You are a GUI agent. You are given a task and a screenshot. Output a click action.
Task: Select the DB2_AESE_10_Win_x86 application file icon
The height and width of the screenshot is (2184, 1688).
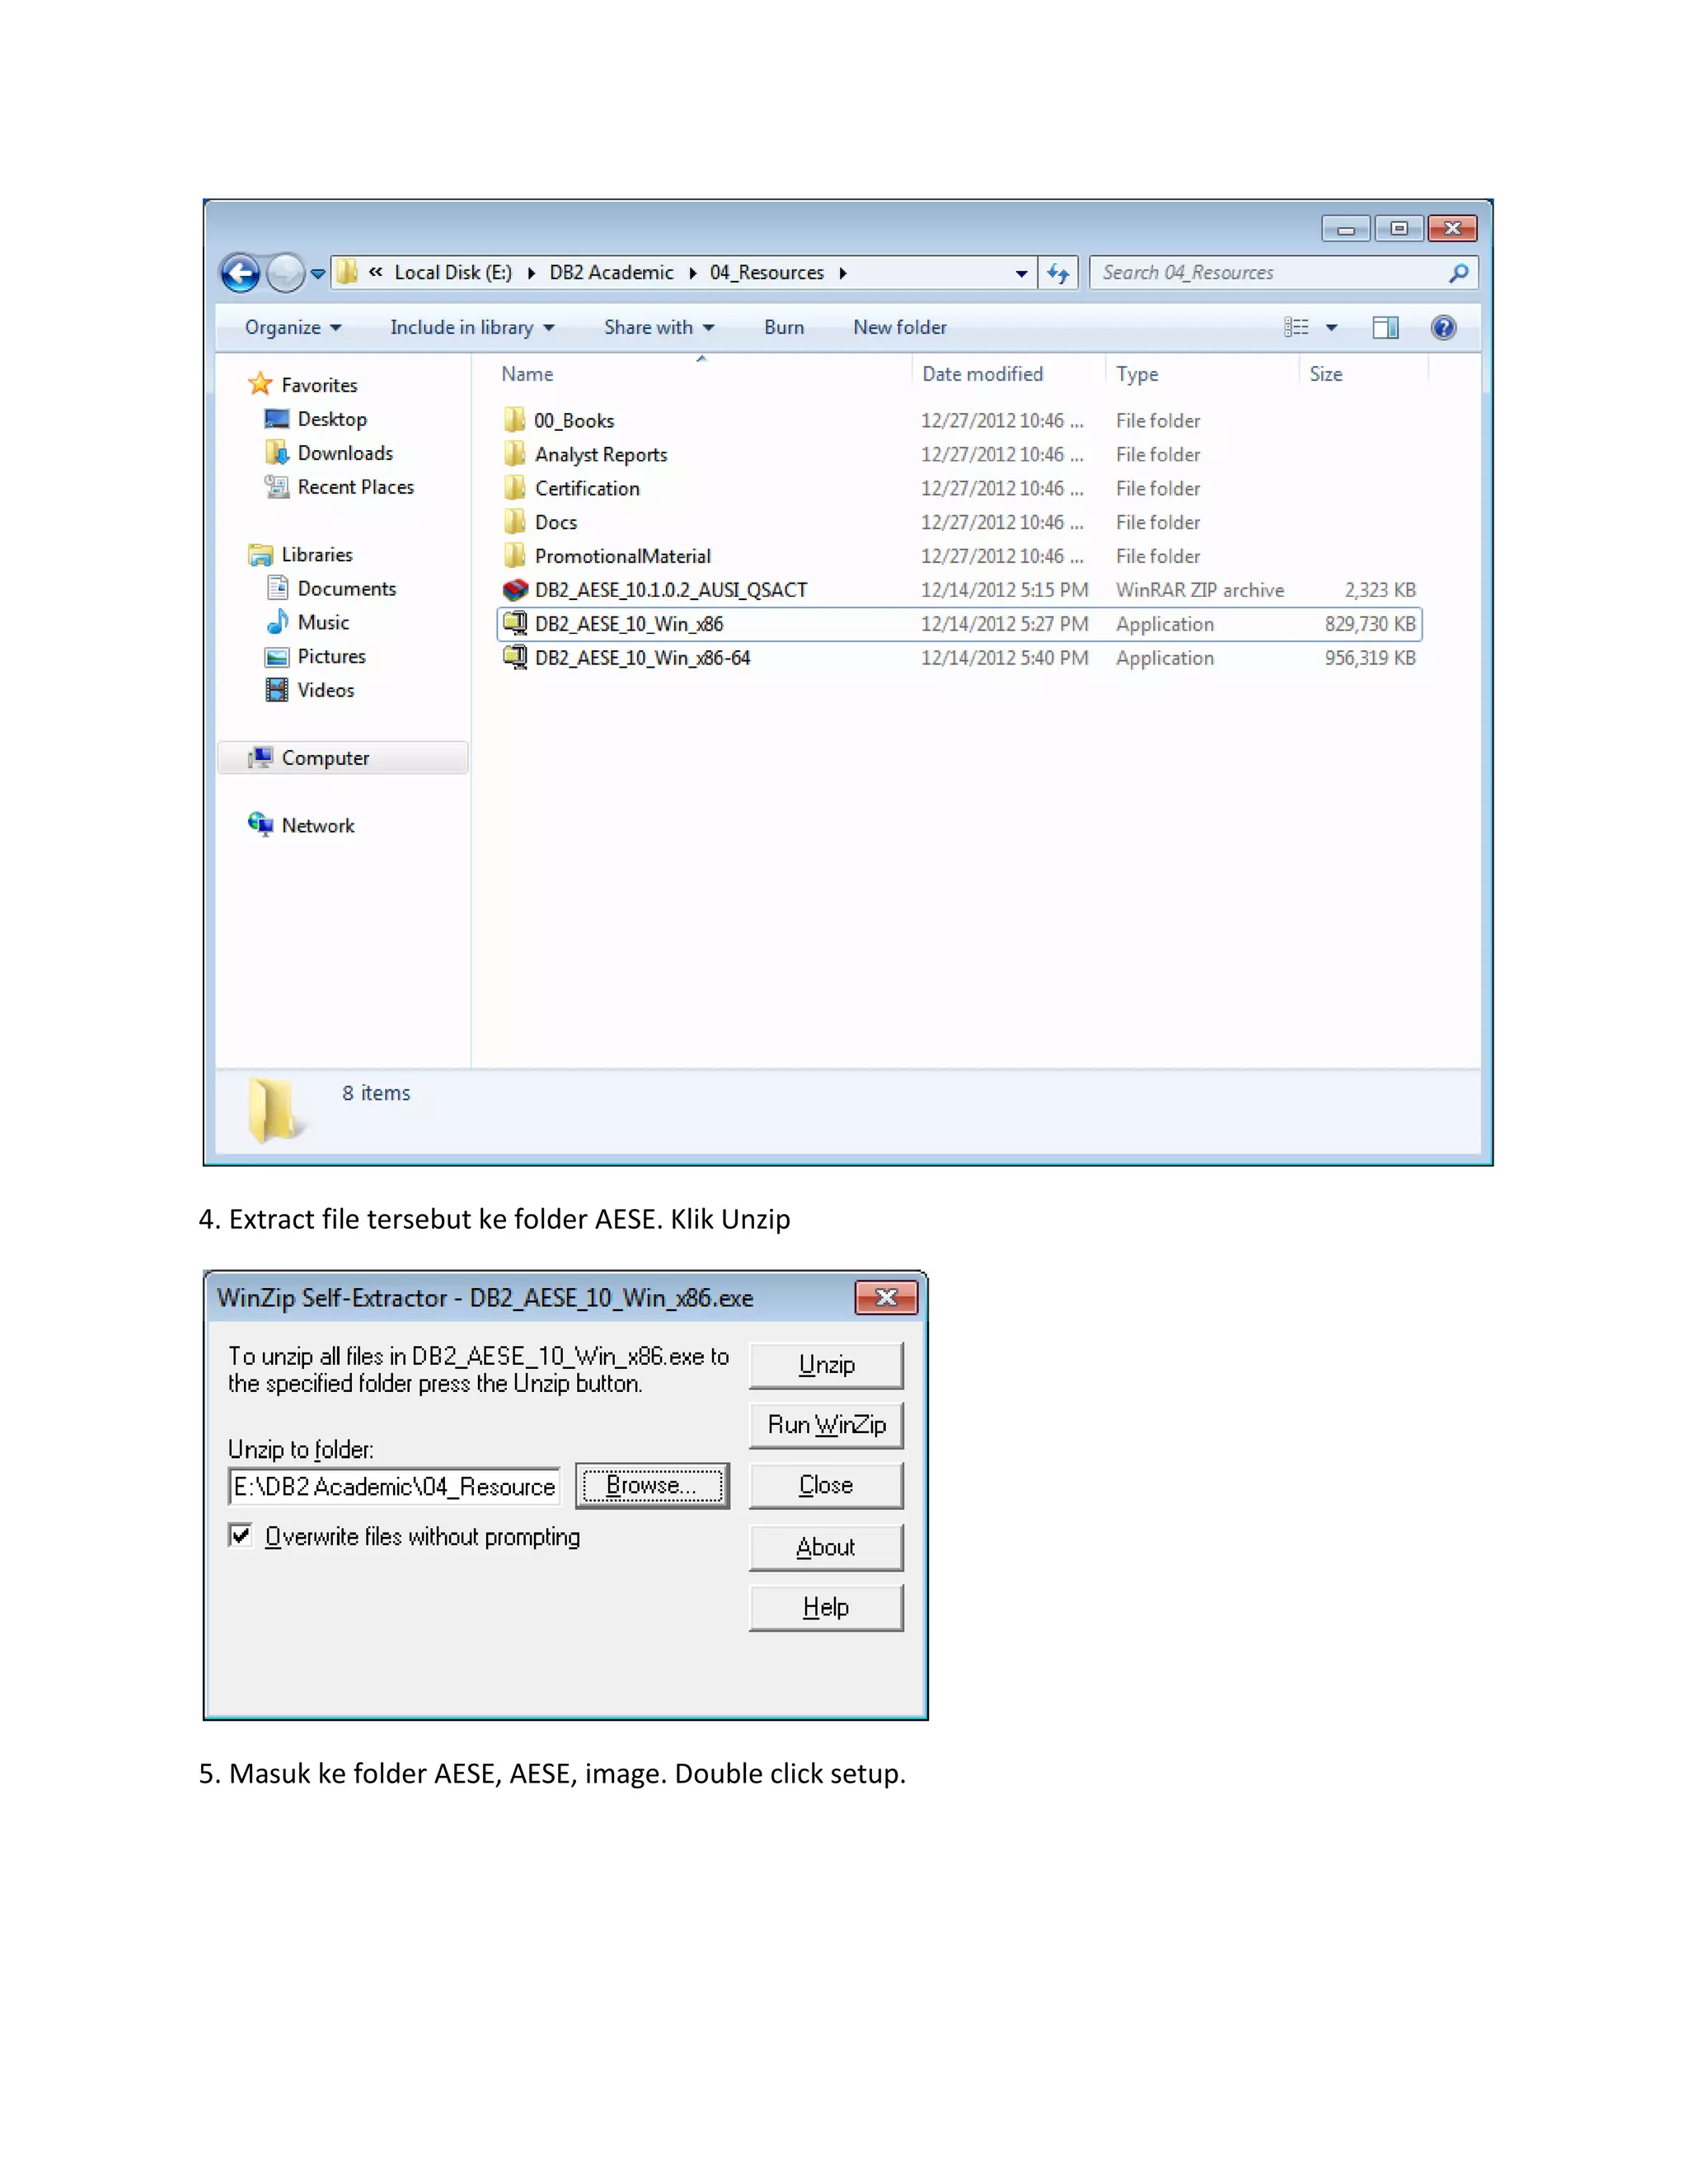515,624
